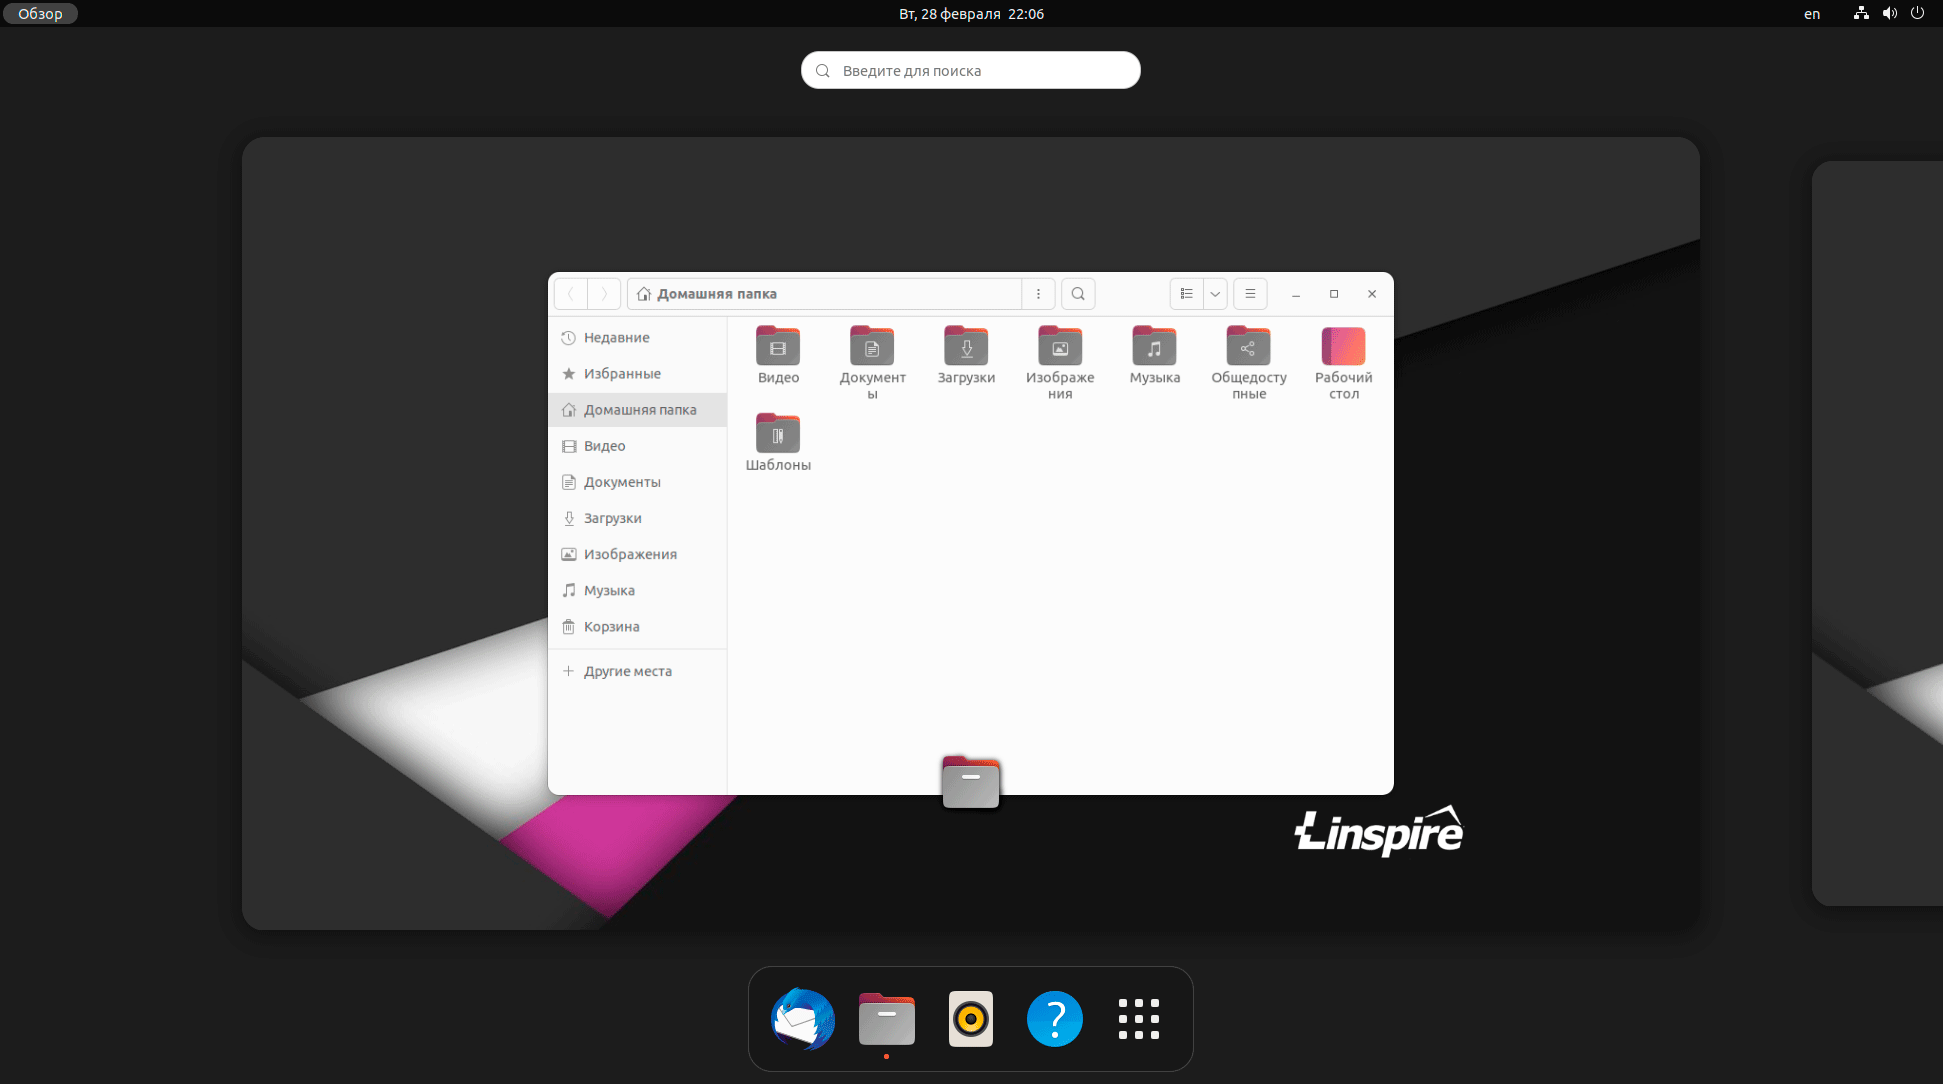
Task: Select Корзина in the sidebar
Action: (611, 627)
